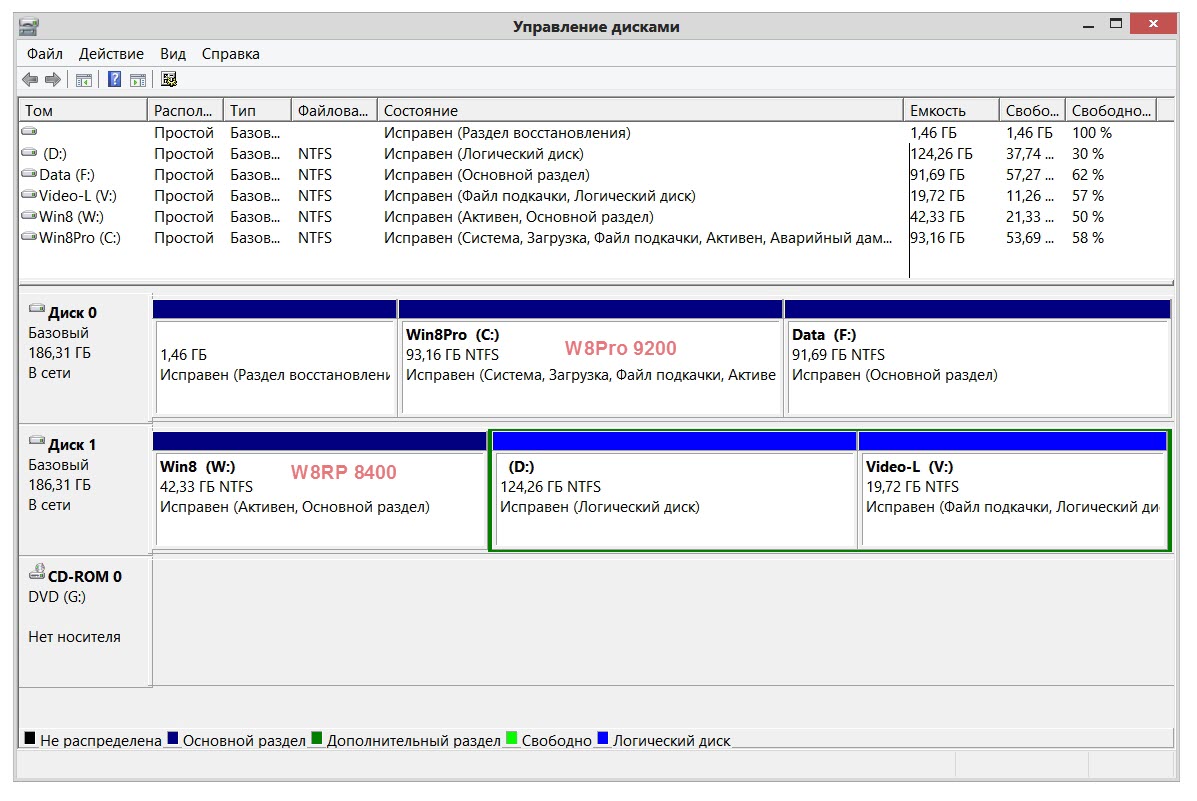Open the Действие menu
The width and height of the screenshot is (1197, 801).
click(111, 54)
